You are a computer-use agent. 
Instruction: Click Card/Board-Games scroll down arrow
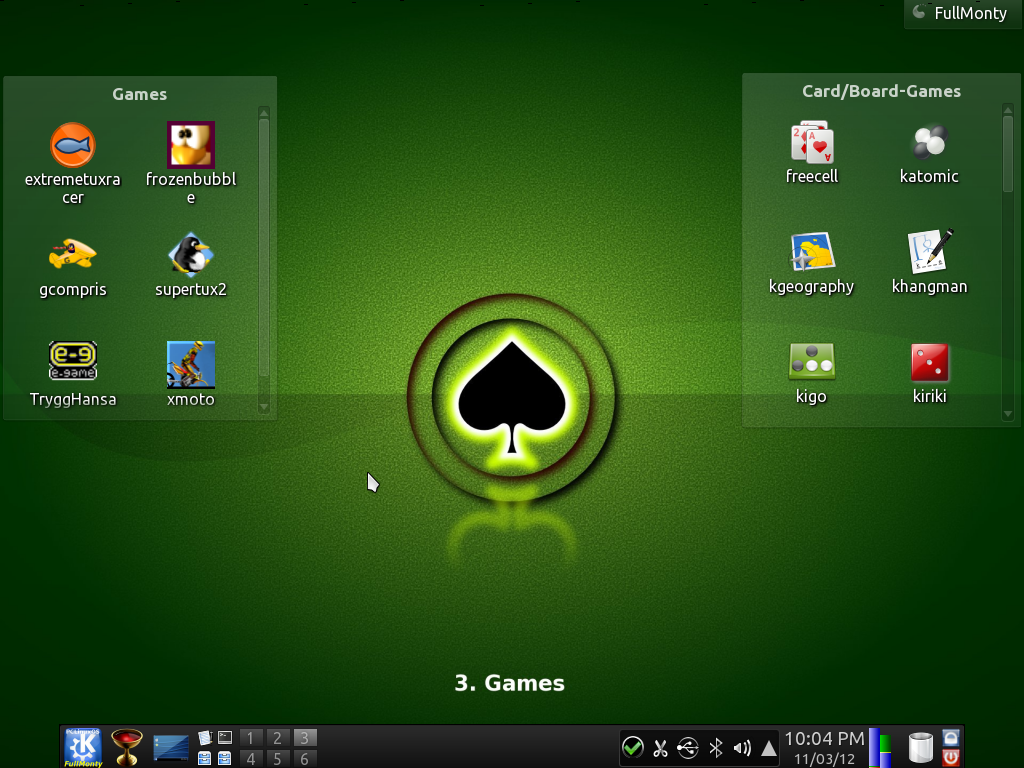coord(1008,414)
